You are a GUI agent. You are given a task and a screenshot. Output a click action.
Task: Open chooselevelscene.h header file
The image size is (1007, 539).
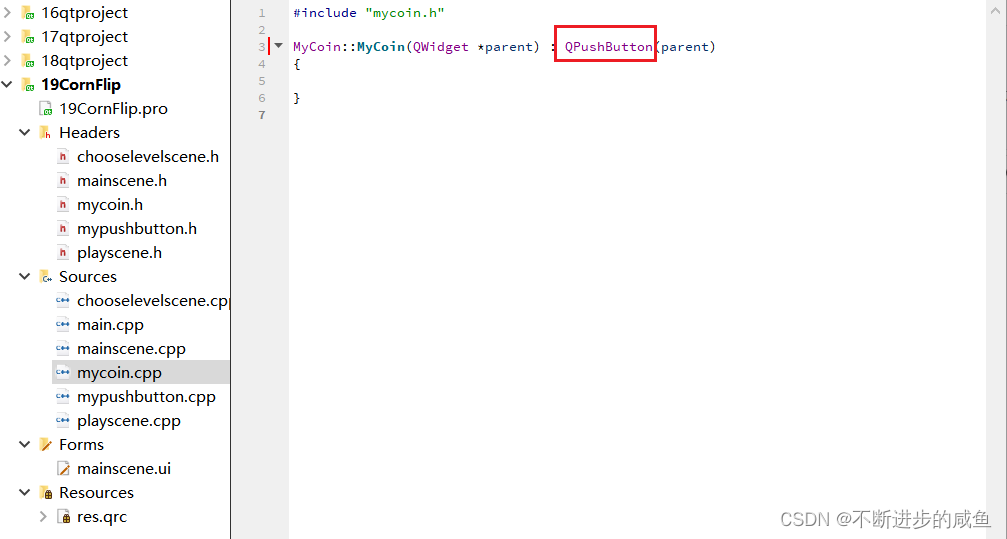(148, 157)
